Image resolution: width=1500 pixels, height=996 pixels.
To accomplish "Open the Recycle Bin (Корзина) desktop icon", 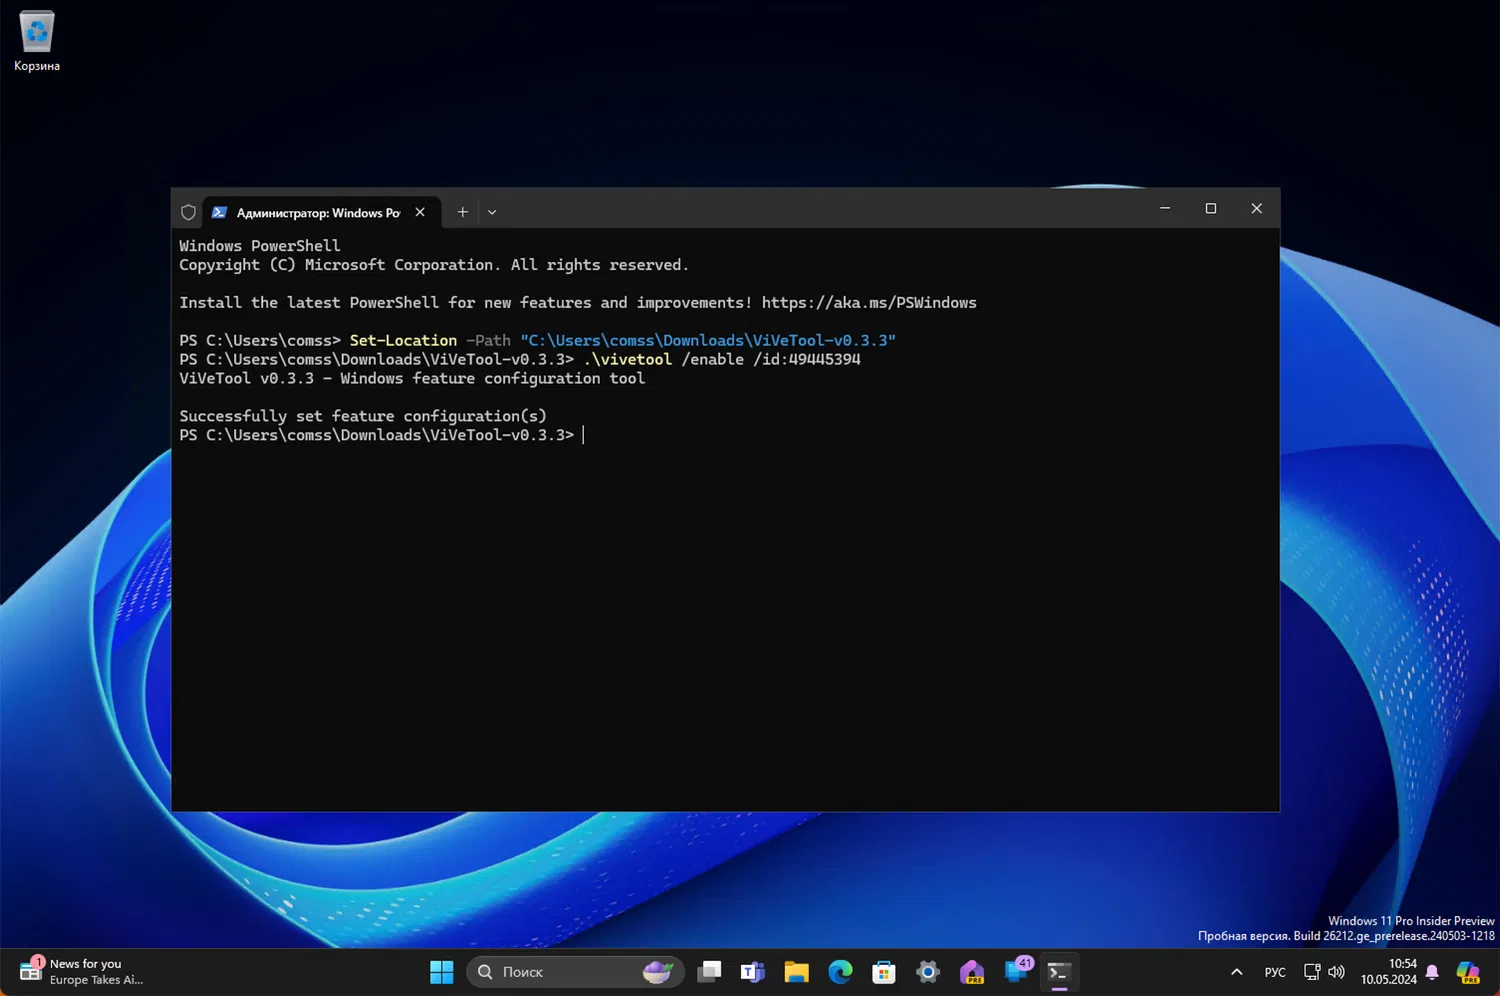I will click(37, 42).
